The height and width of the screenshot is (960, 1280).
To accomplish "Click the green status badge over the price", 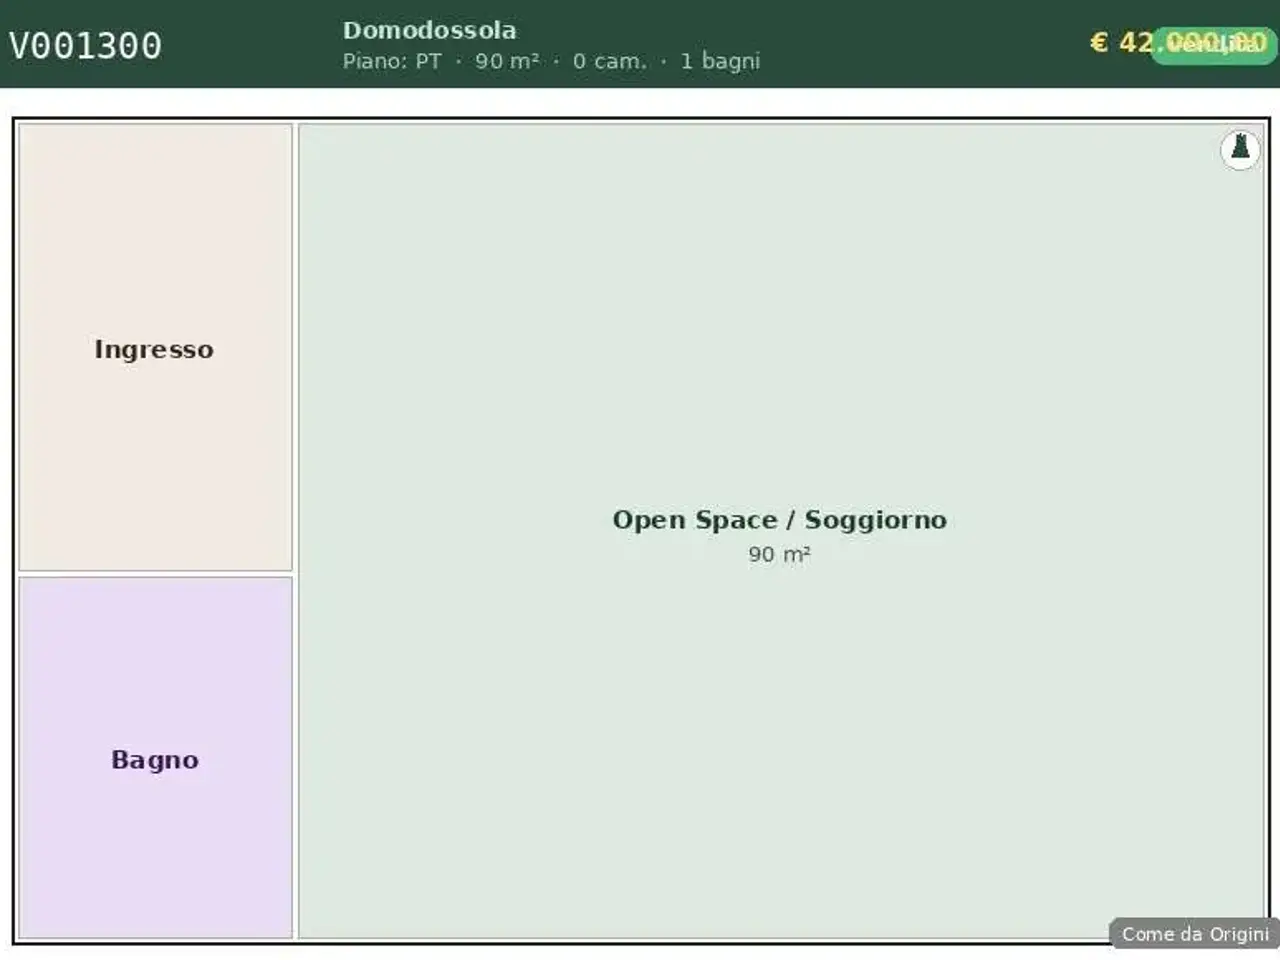I will pos(1214,44).
